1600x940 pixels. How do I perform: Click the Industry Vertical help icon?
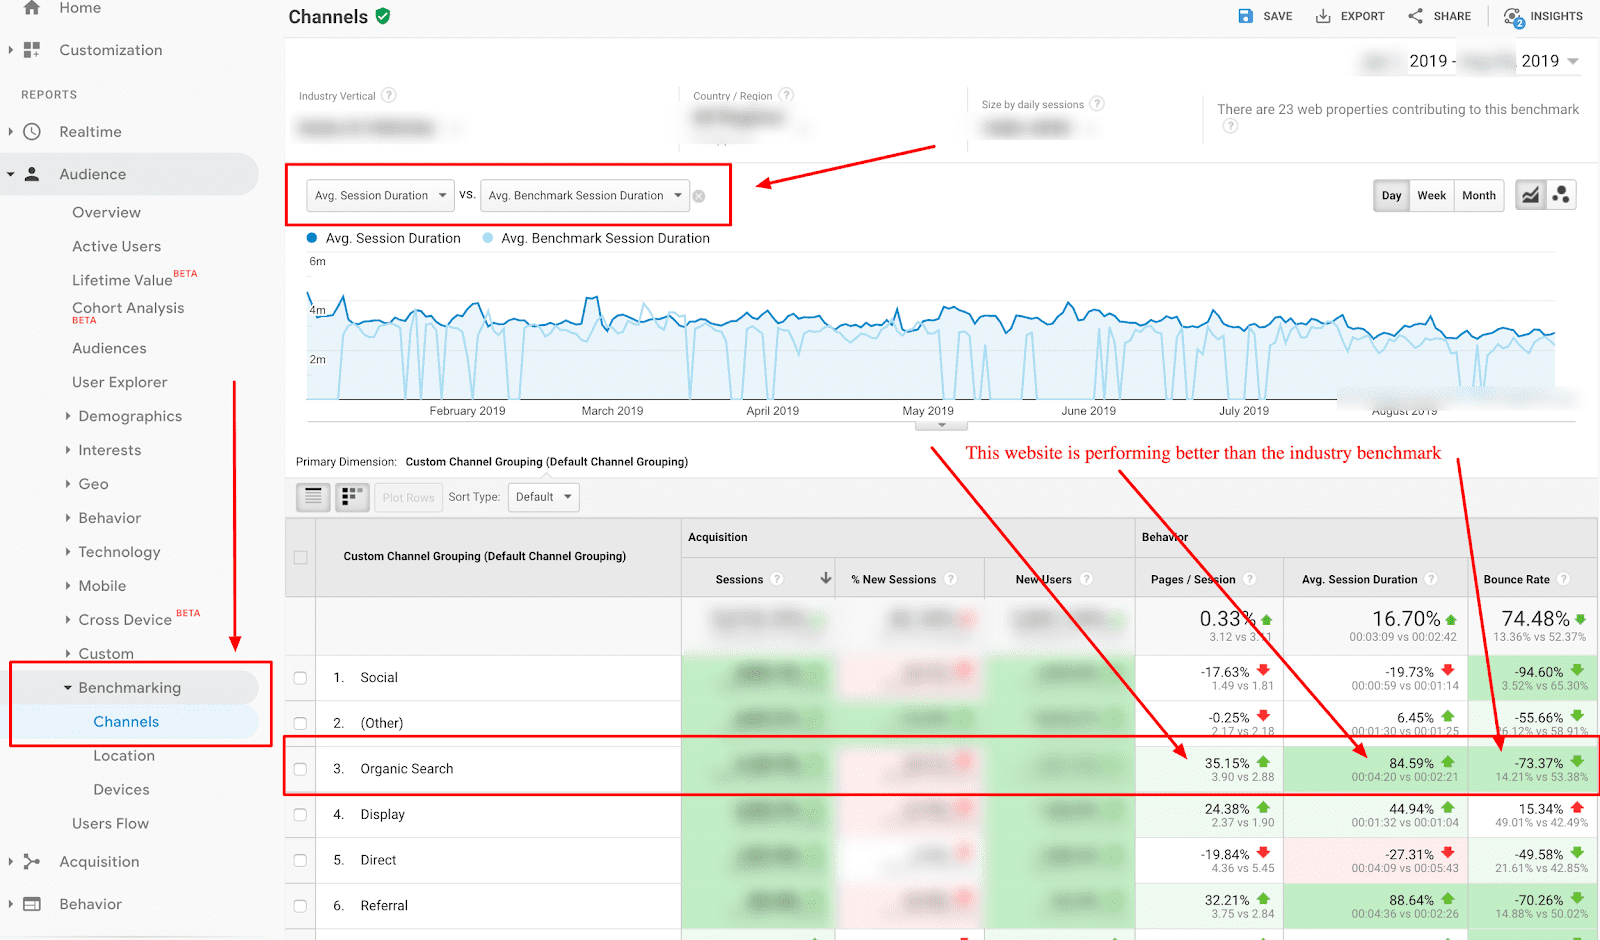(x=389, y=96)
